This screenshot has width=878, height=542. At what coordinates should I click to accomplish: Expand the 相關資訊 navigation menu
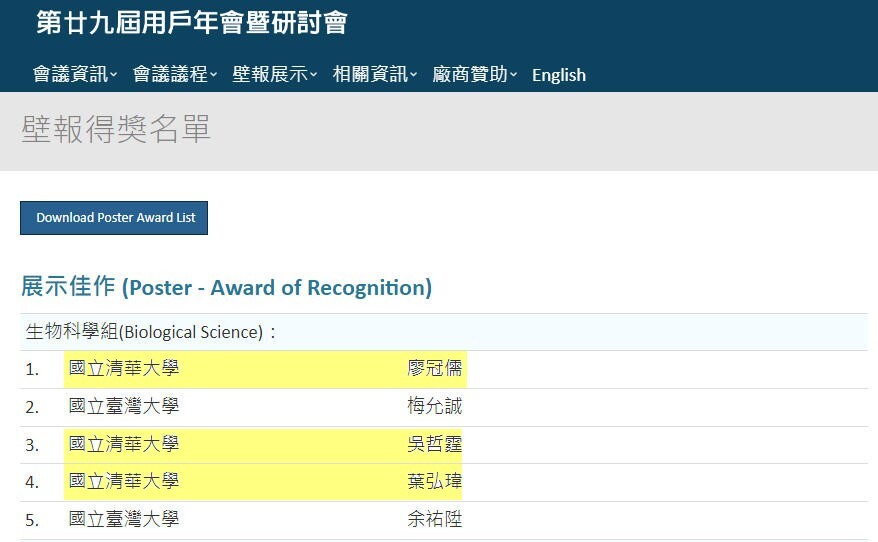375,75
